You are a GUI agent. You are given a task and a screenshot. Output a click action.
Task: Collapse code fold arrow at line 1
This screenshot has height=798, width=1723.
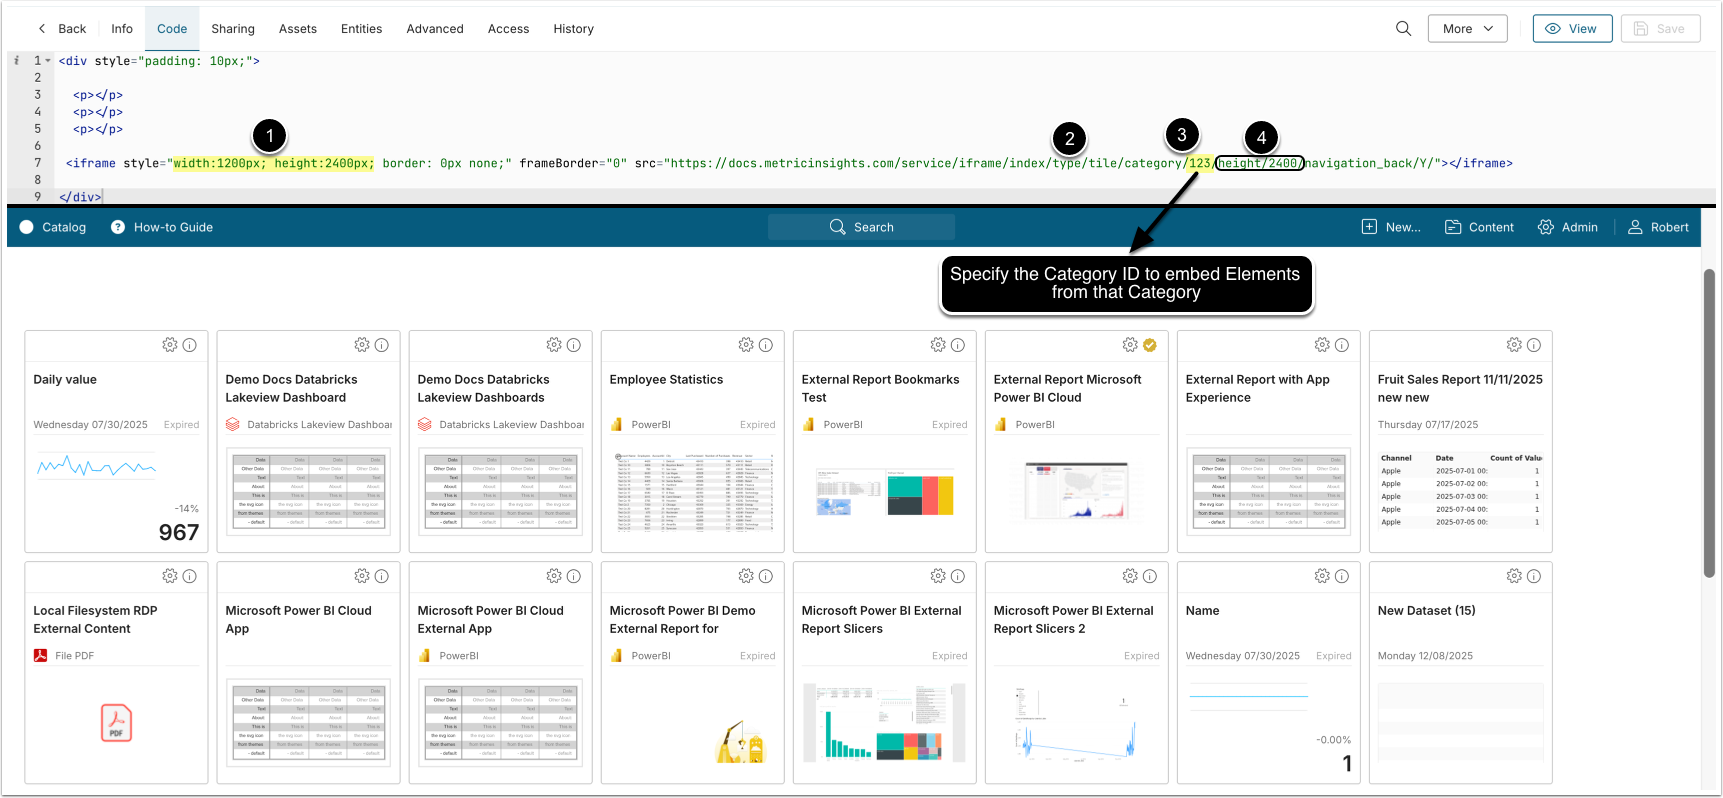[48, 61]
